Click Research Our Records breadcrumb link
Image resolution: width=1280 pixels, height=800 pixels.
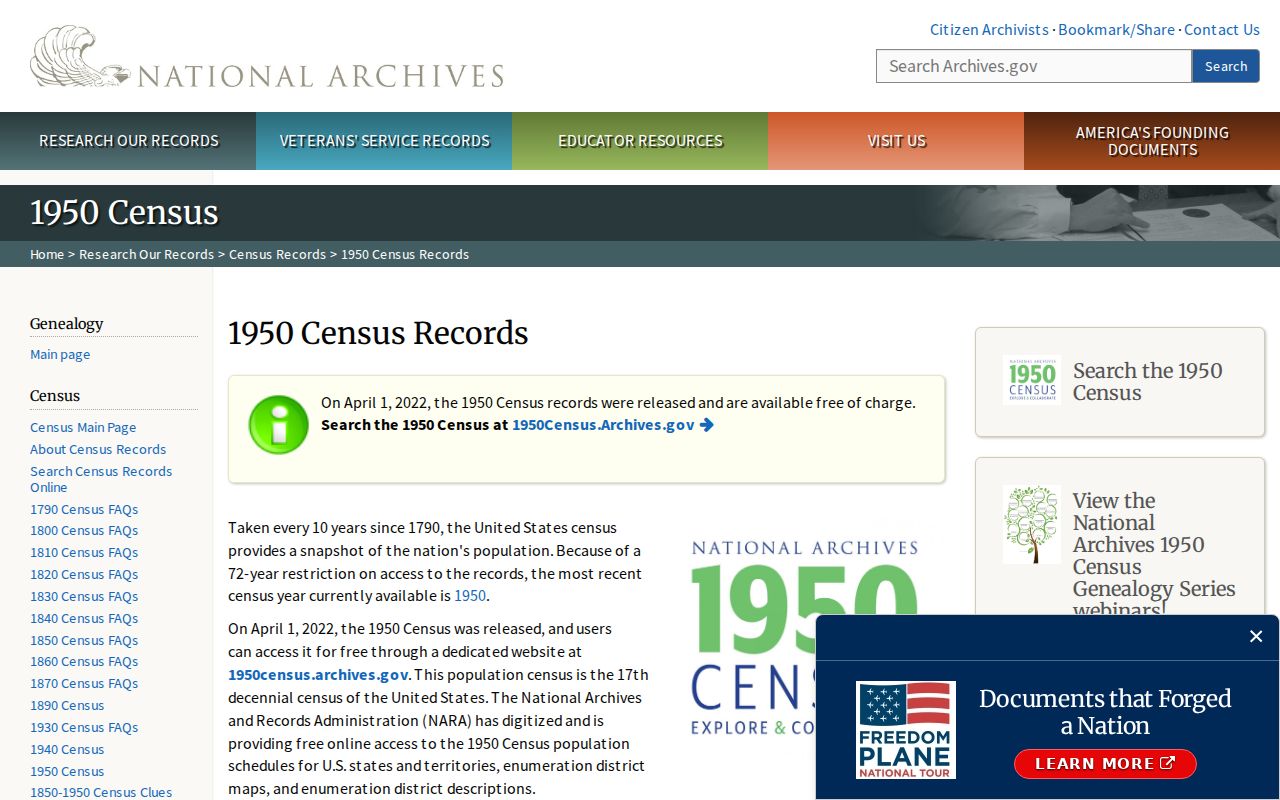(146, 254)
